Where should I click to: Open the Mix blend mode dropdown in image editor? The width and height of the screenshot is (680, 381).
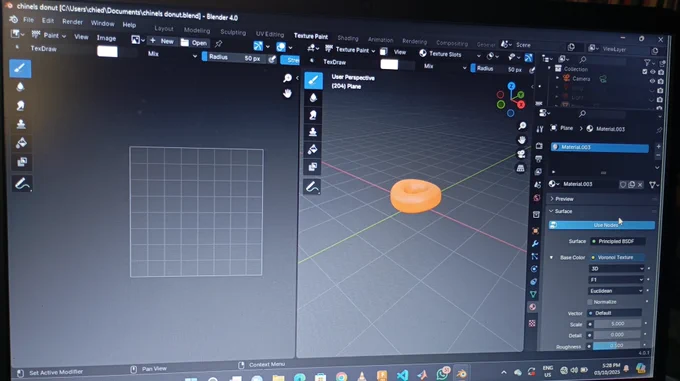[172, 55]
